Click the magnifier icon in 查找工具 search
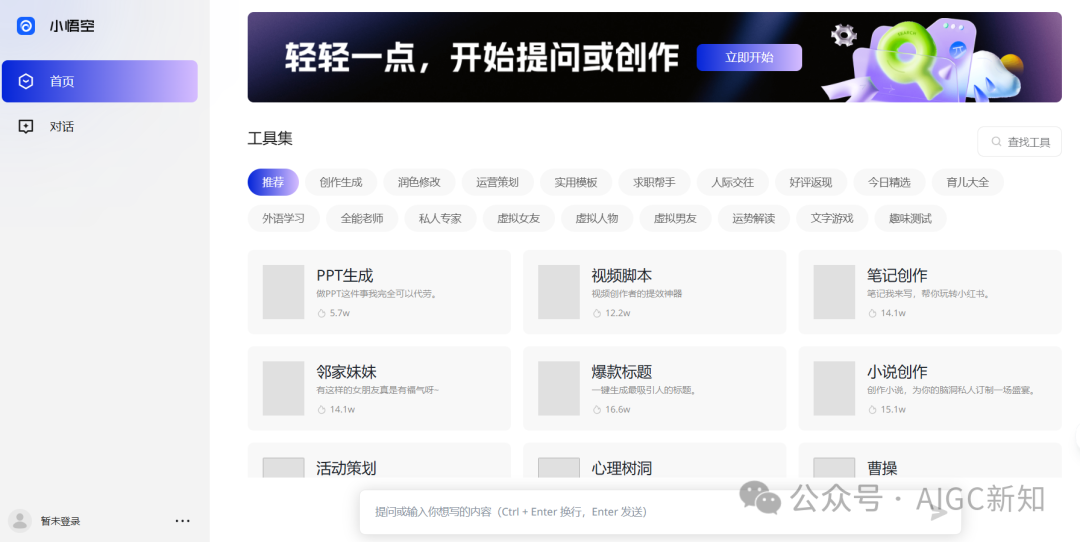 (x=996, y=142)
